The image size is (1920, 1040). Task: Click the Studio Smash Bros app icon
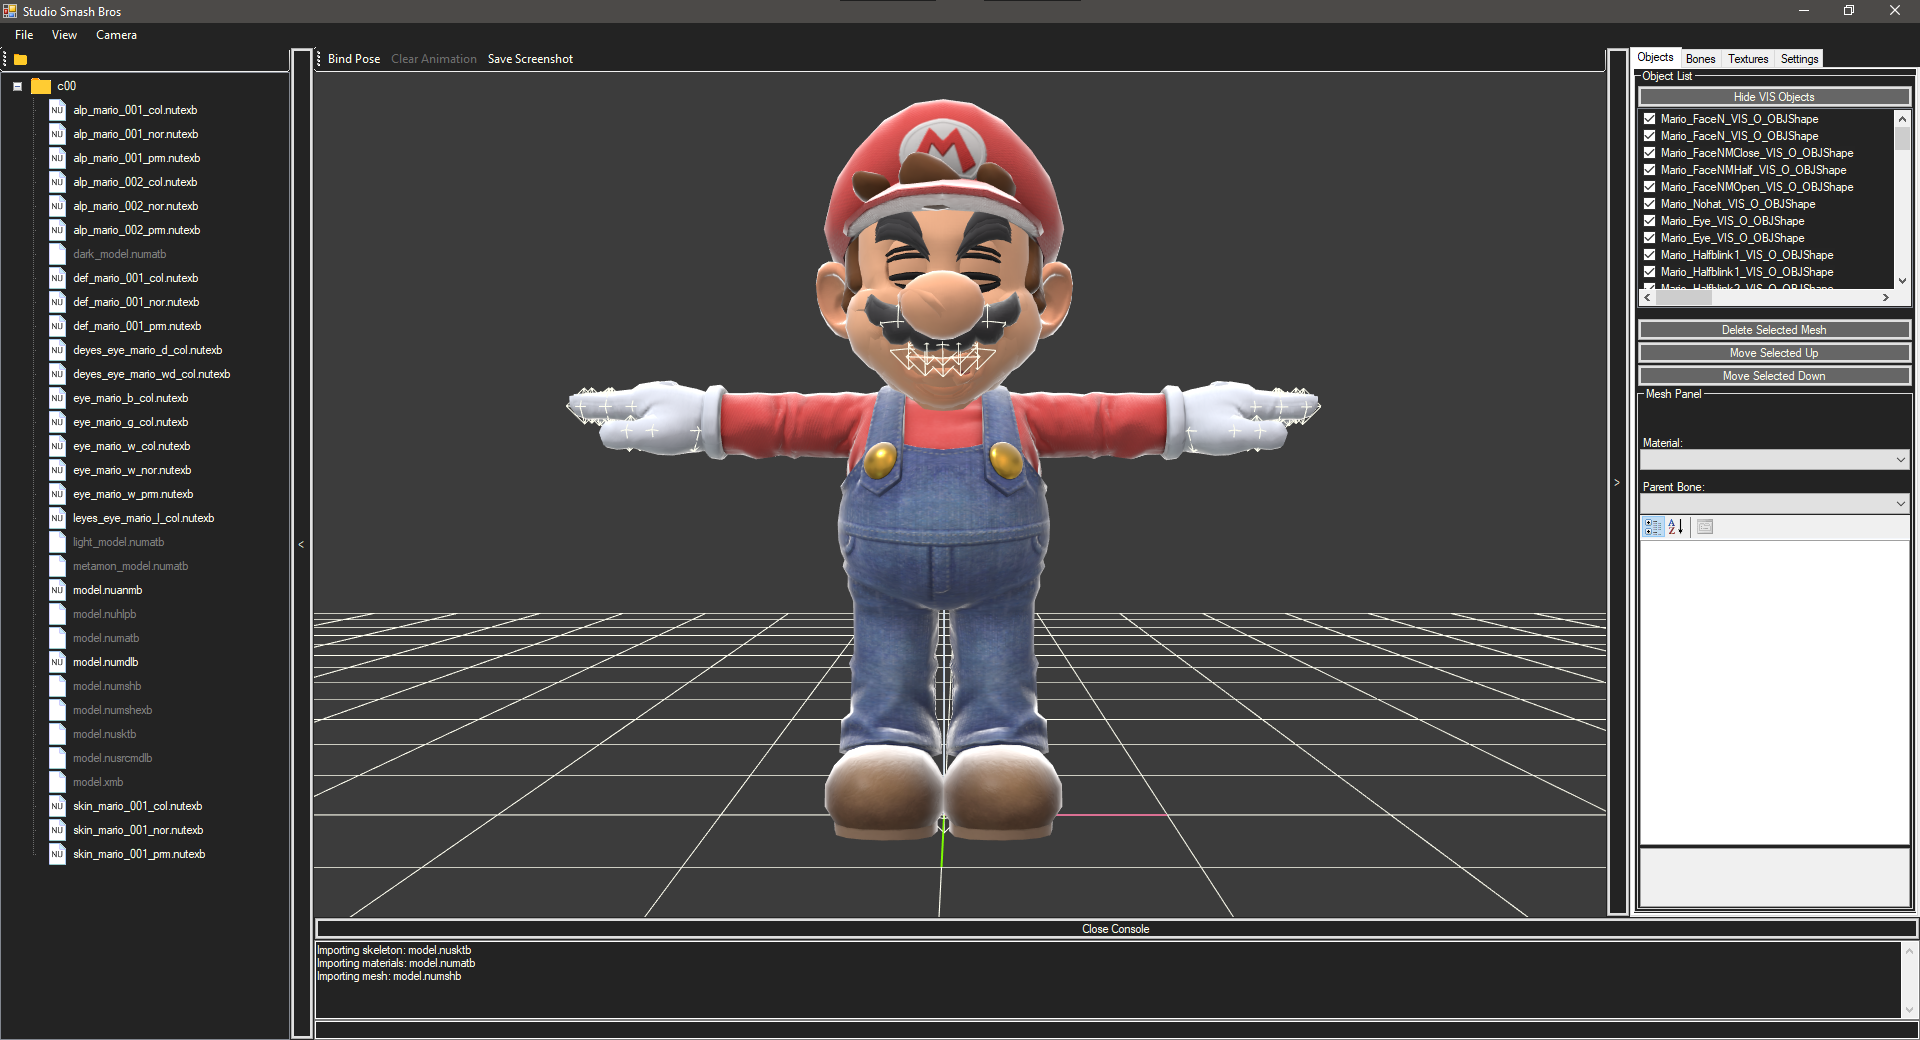click(x=10, y=11)
